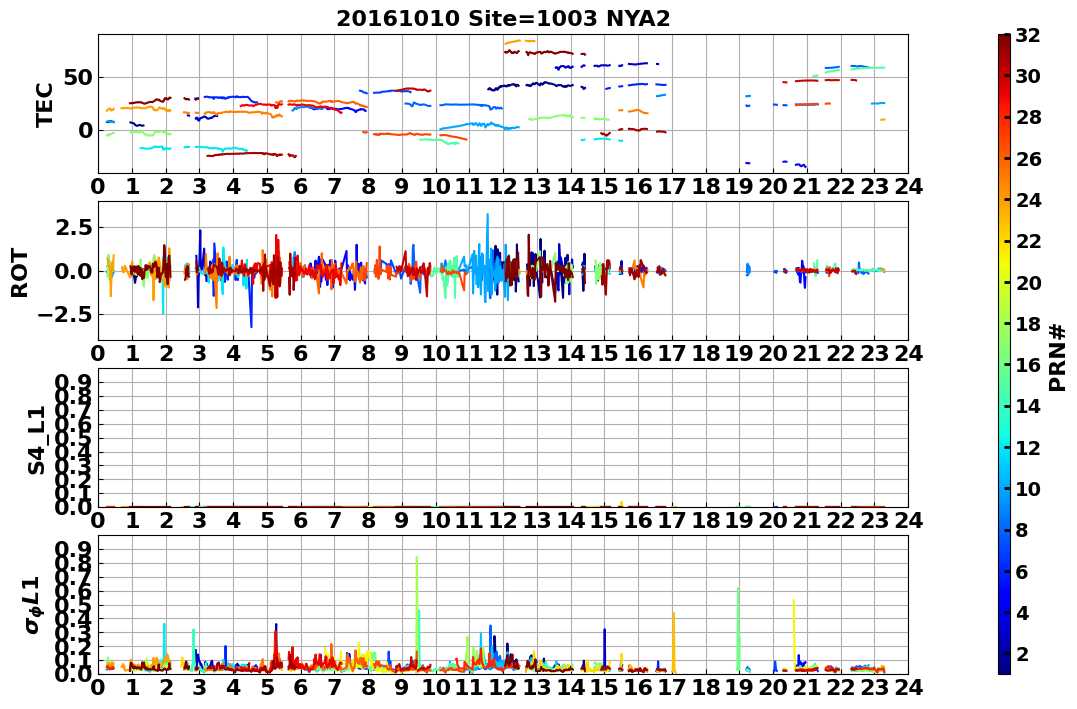Click the dark red top of the PRN colorbar
Screen dimensions: 1077x709
pyautogui.click(x=1004, y=40)
